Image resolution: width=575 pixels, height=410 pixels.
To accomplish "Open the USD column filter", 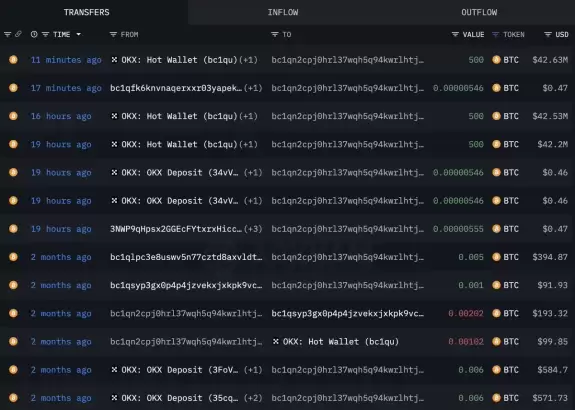I will [x=548, y=34].
